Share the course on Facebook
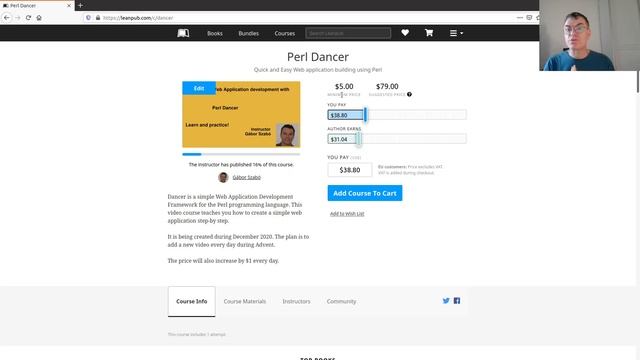The height and width of the screenshot is (360, 640). click(457, 301)
